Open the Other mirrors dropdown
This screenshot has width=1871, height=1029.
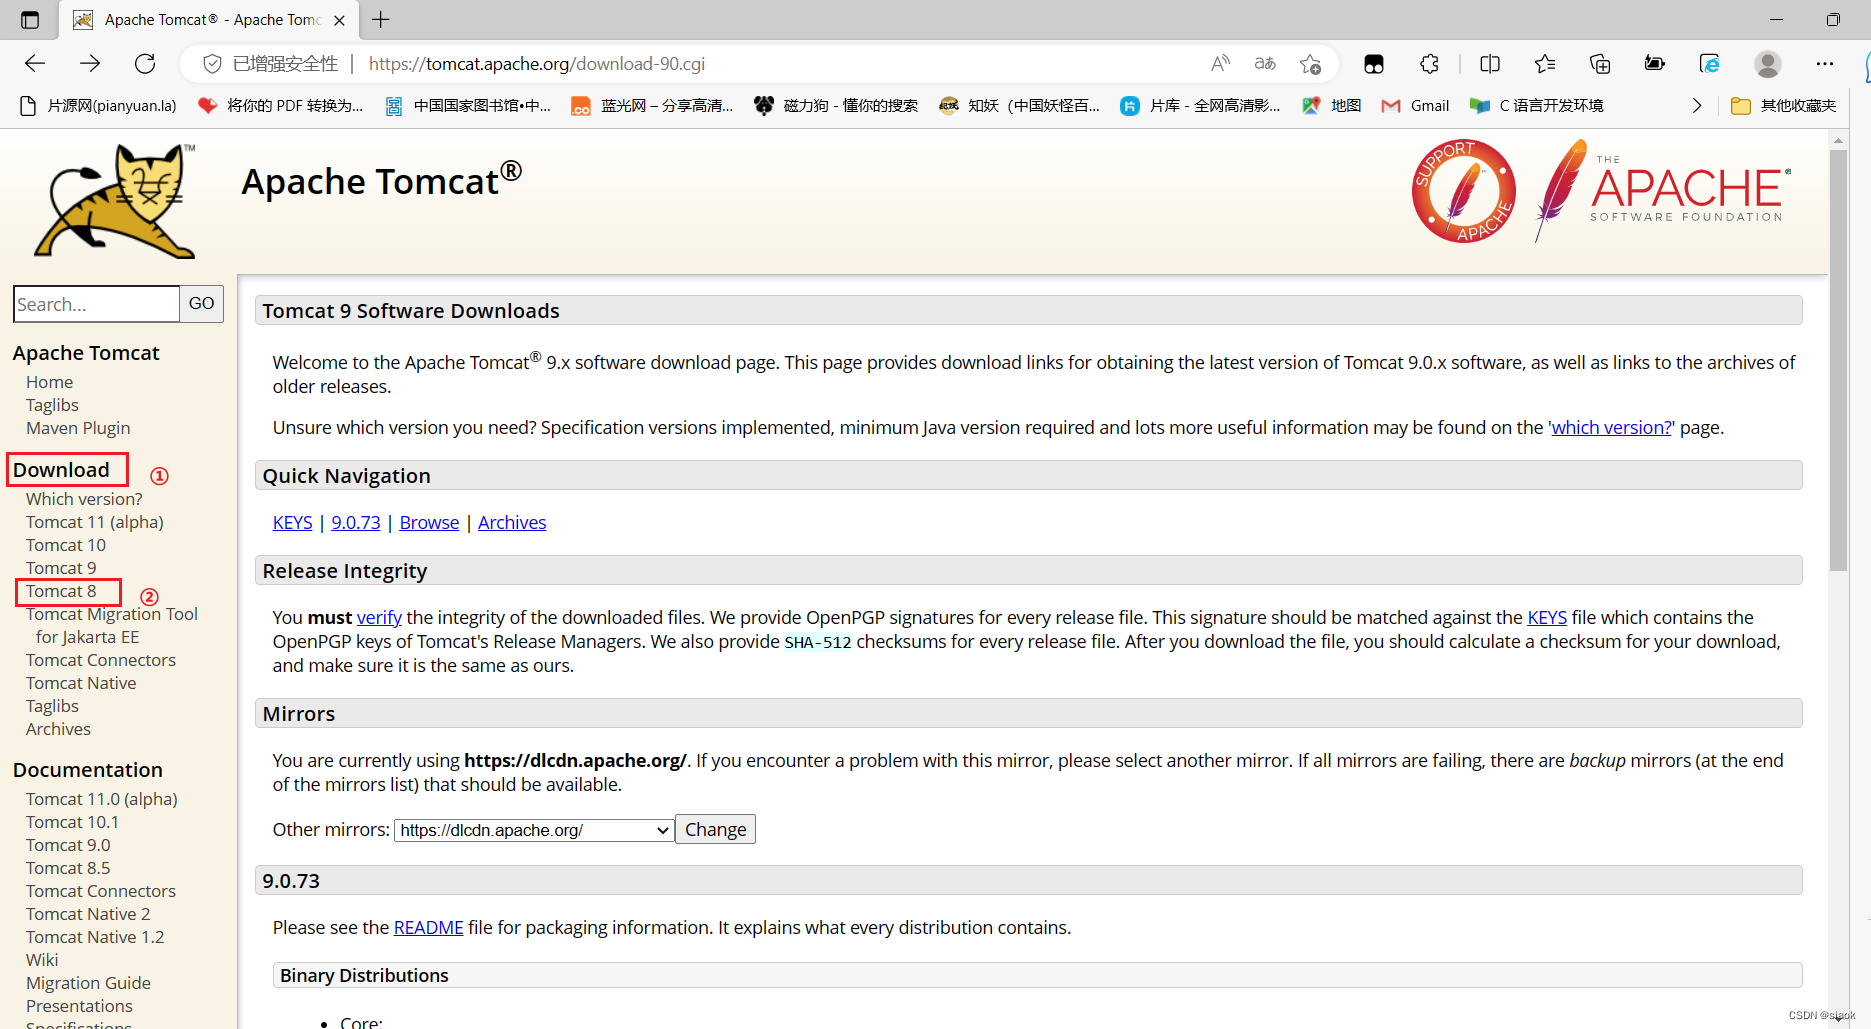point(534,830)
